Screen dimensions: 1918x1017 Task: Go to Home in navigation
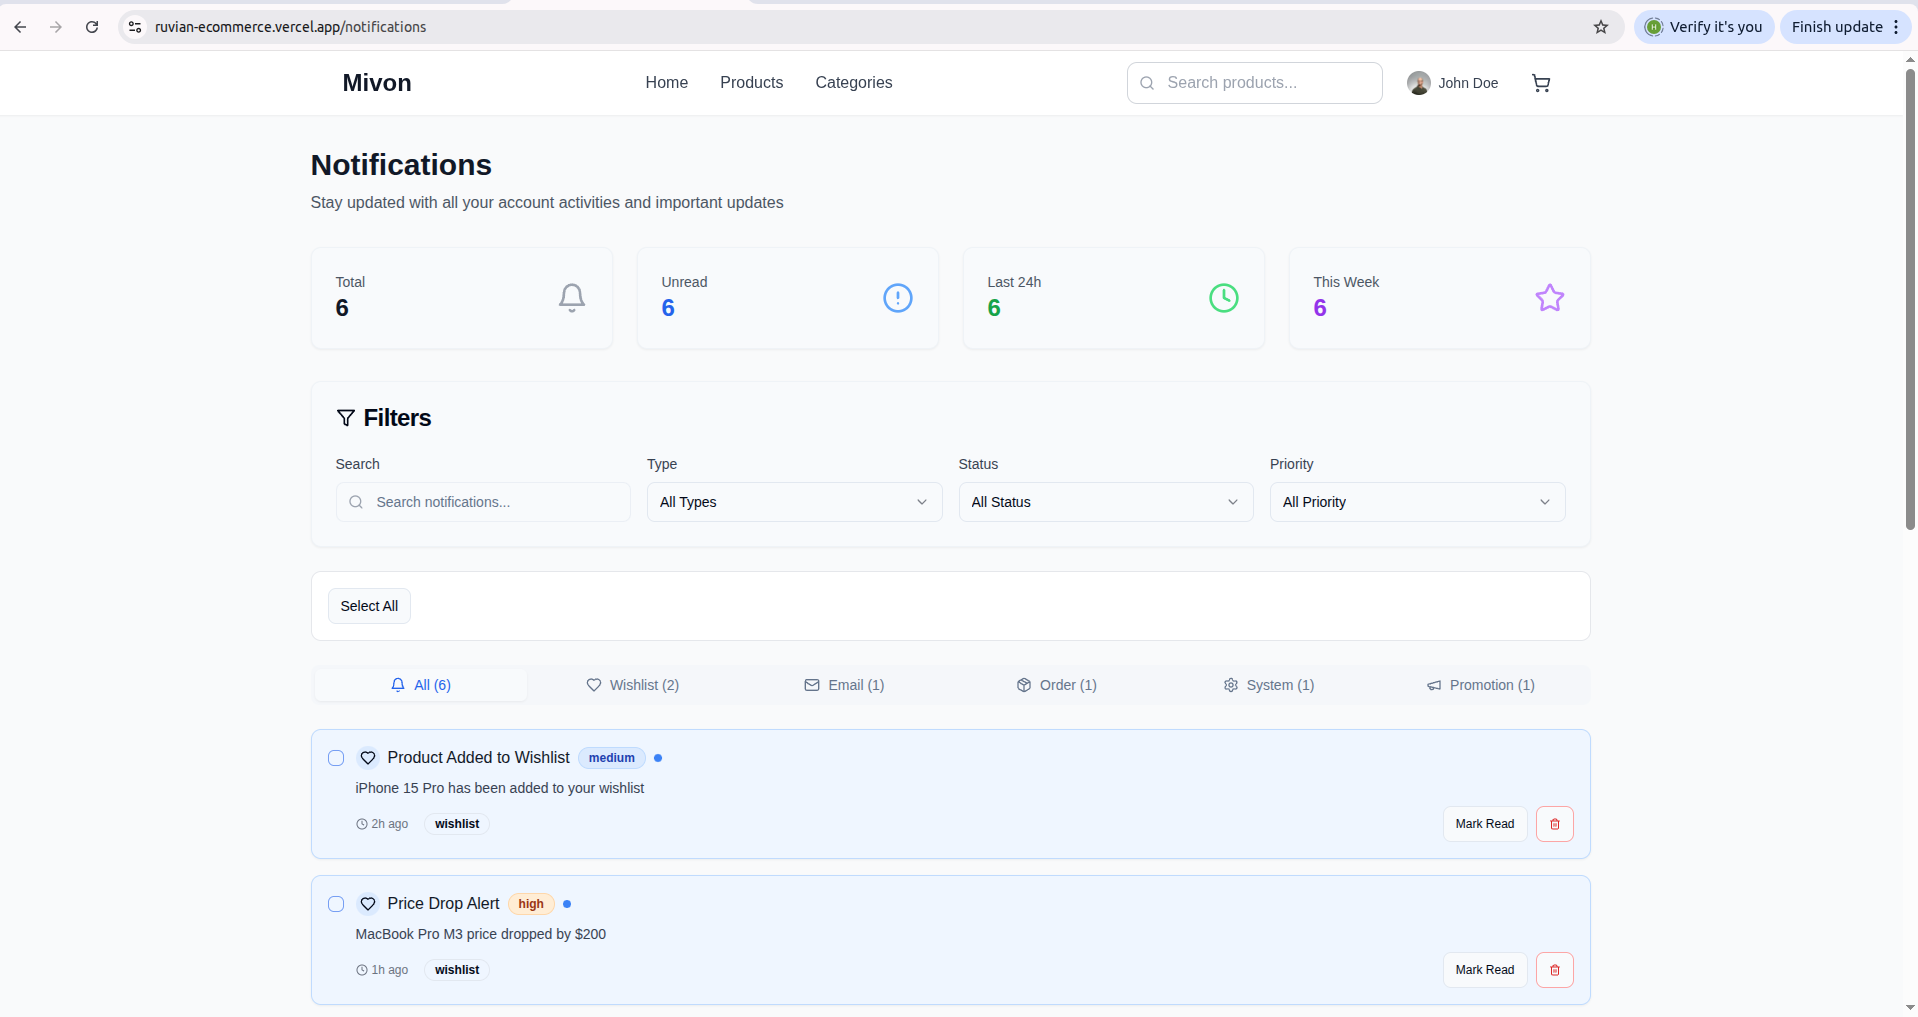tap(667, 83)
